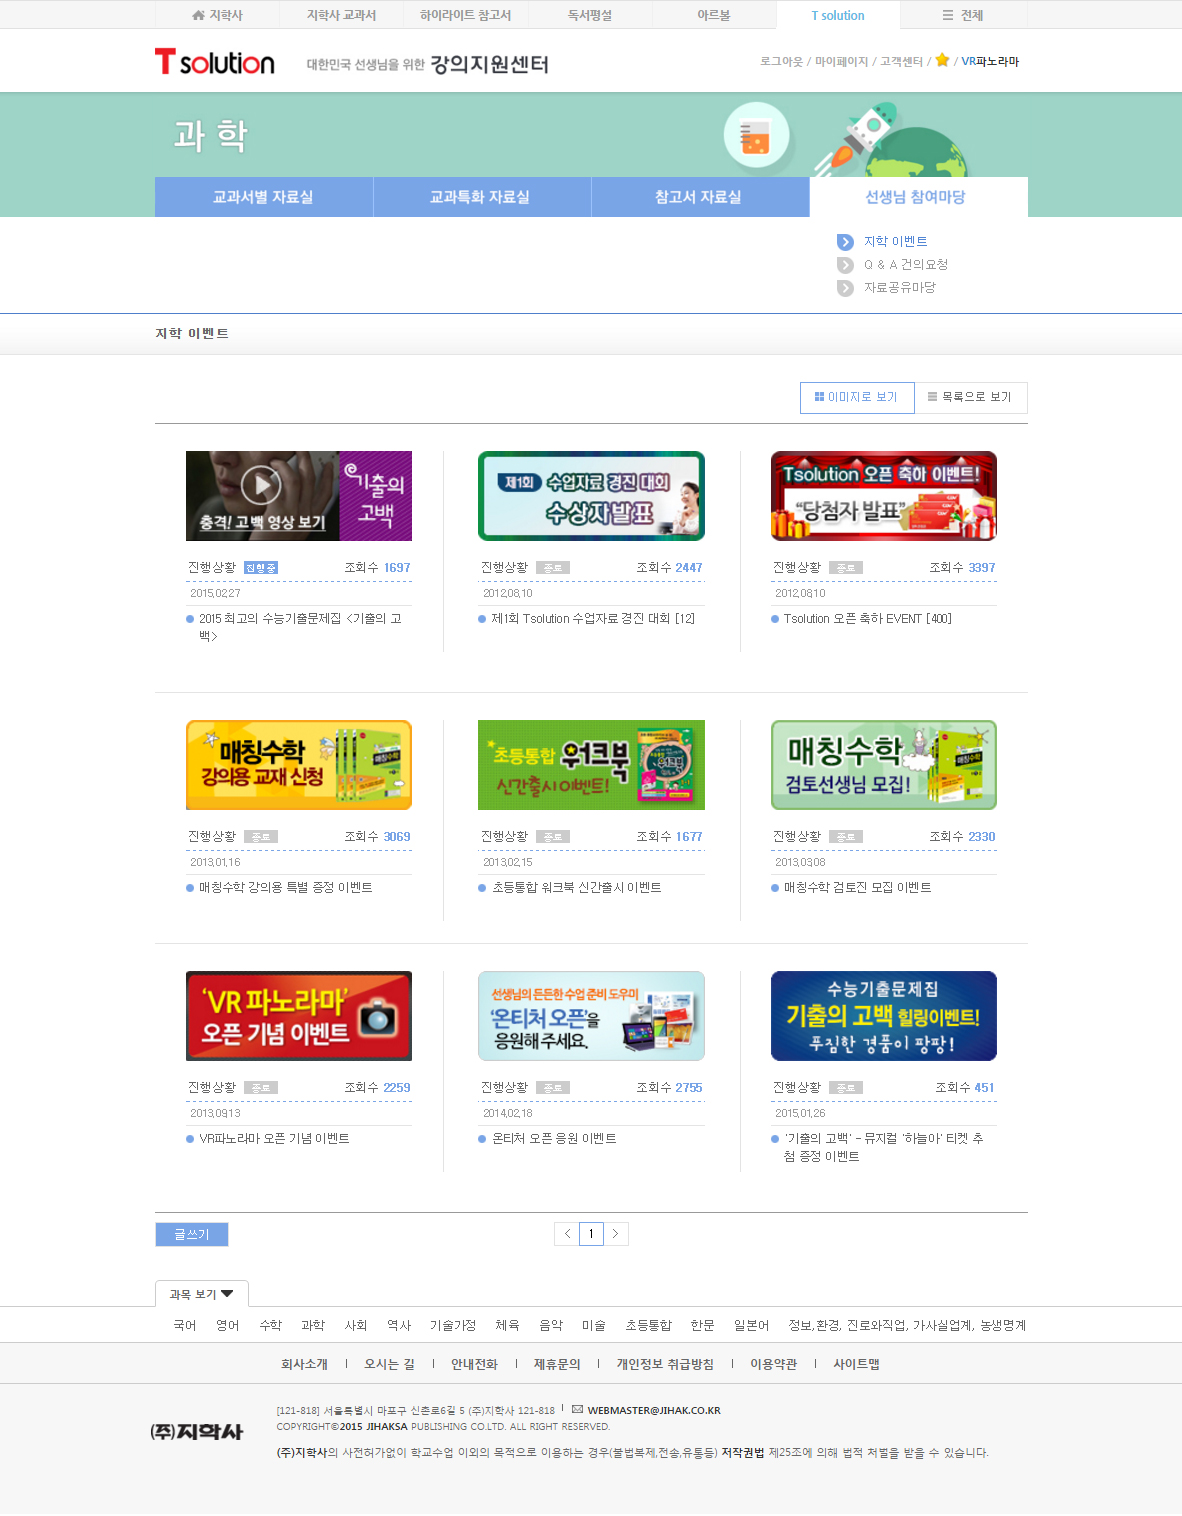
Task: Click arrow icon next to Q & A 건의요청
Action: click(845, 265)
